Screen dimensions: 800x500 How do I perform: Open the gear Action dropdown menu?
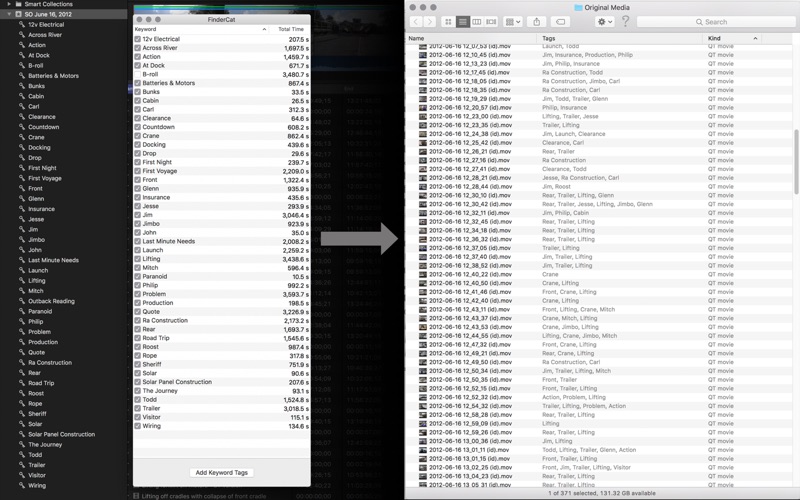(604, 21)
